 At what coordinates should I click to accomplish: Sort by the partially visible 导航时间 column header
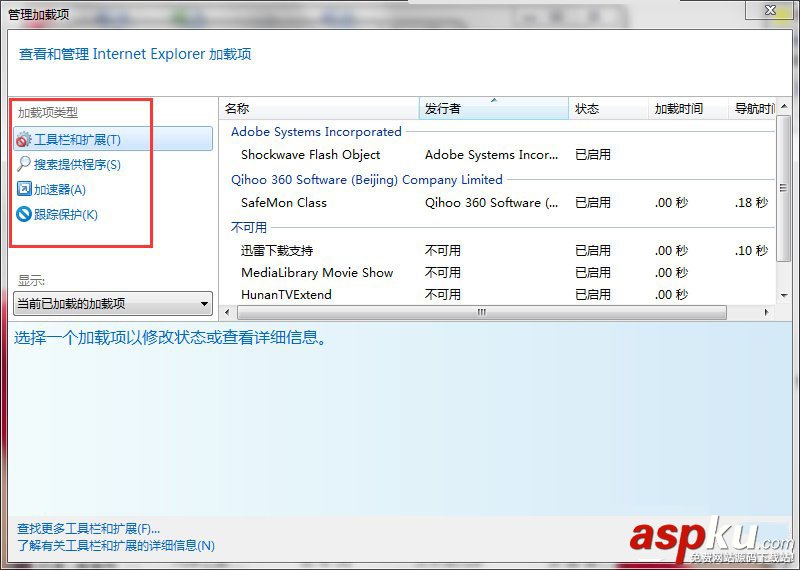point(752,108)
